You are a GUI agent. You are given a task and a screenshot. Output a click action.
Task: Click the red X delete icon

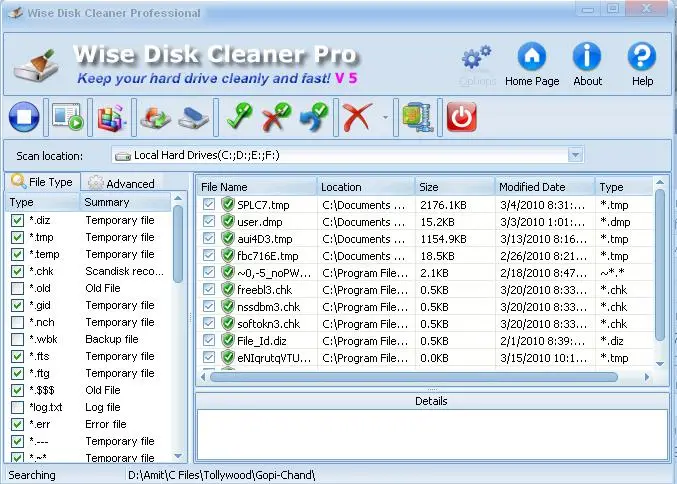click(x=357, y=117)
